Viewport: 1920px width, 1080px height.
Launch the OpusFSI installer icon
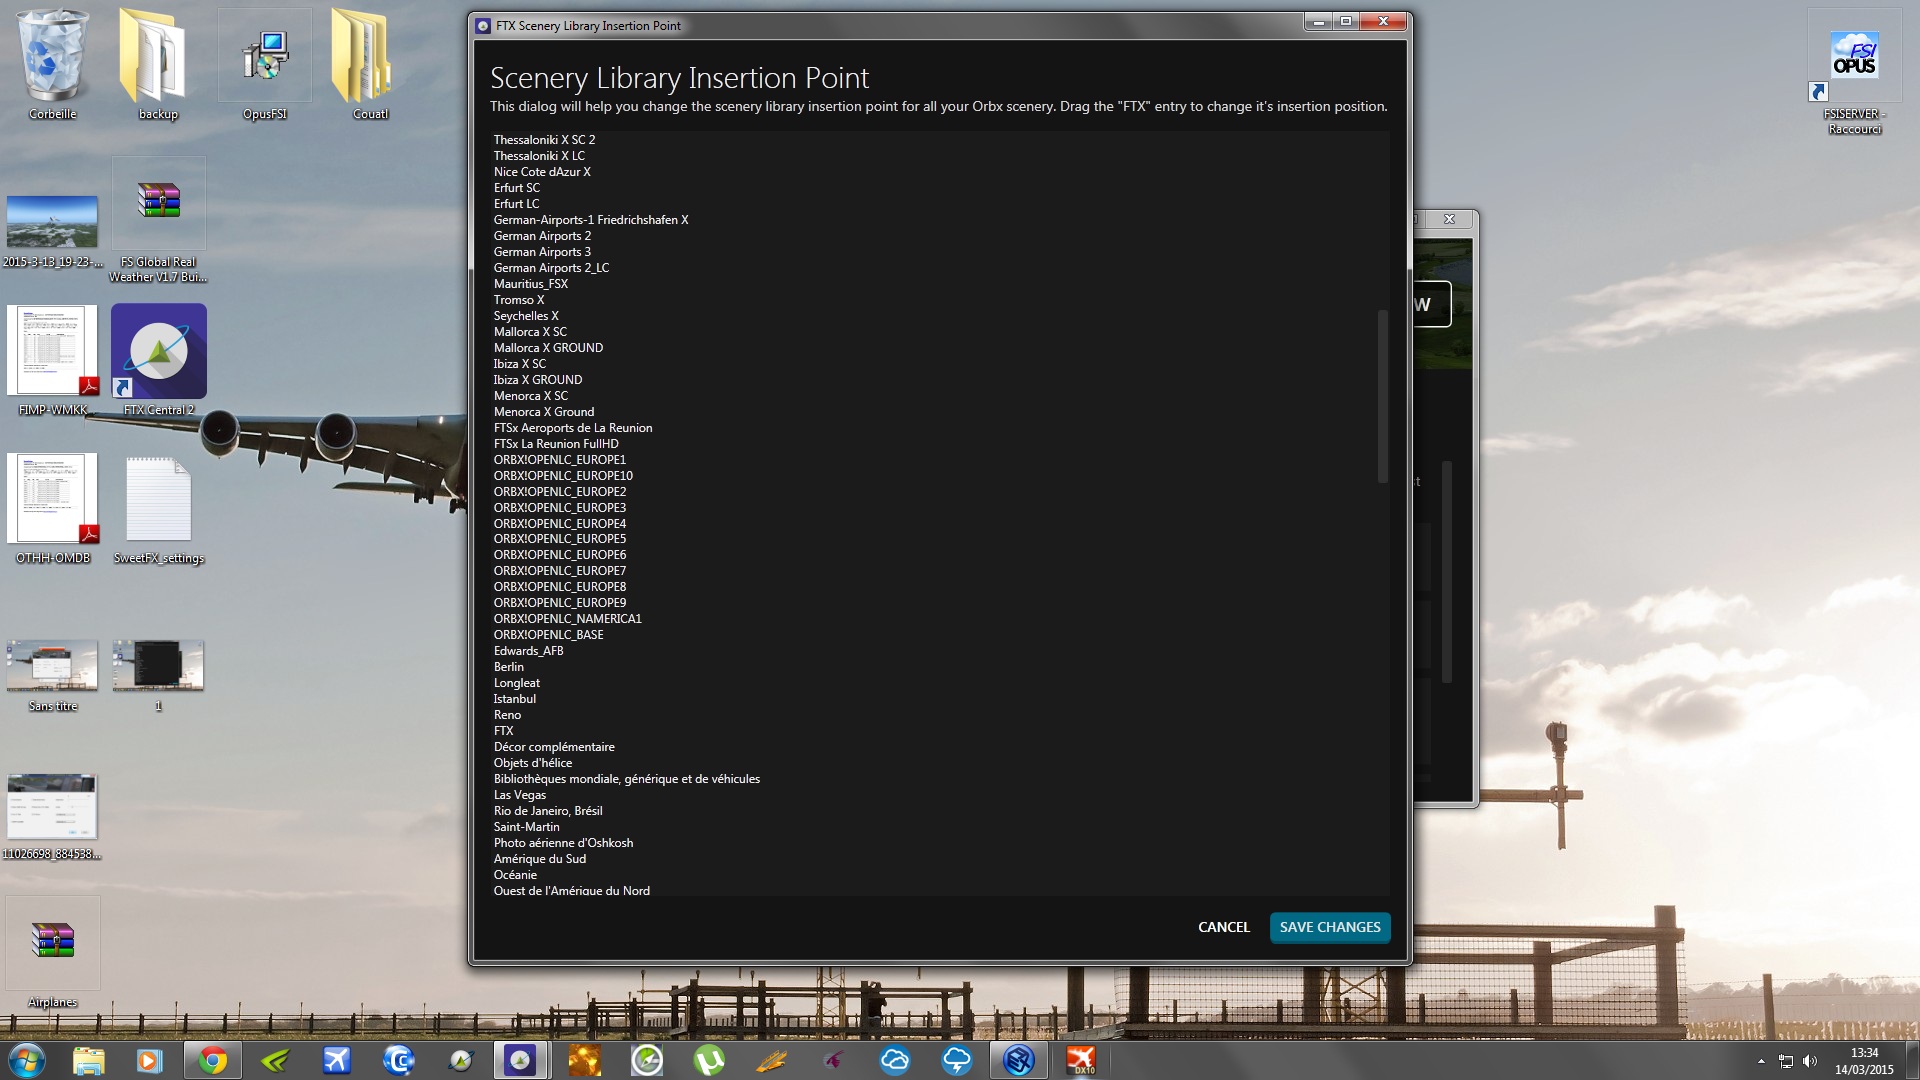click(264, 65)
